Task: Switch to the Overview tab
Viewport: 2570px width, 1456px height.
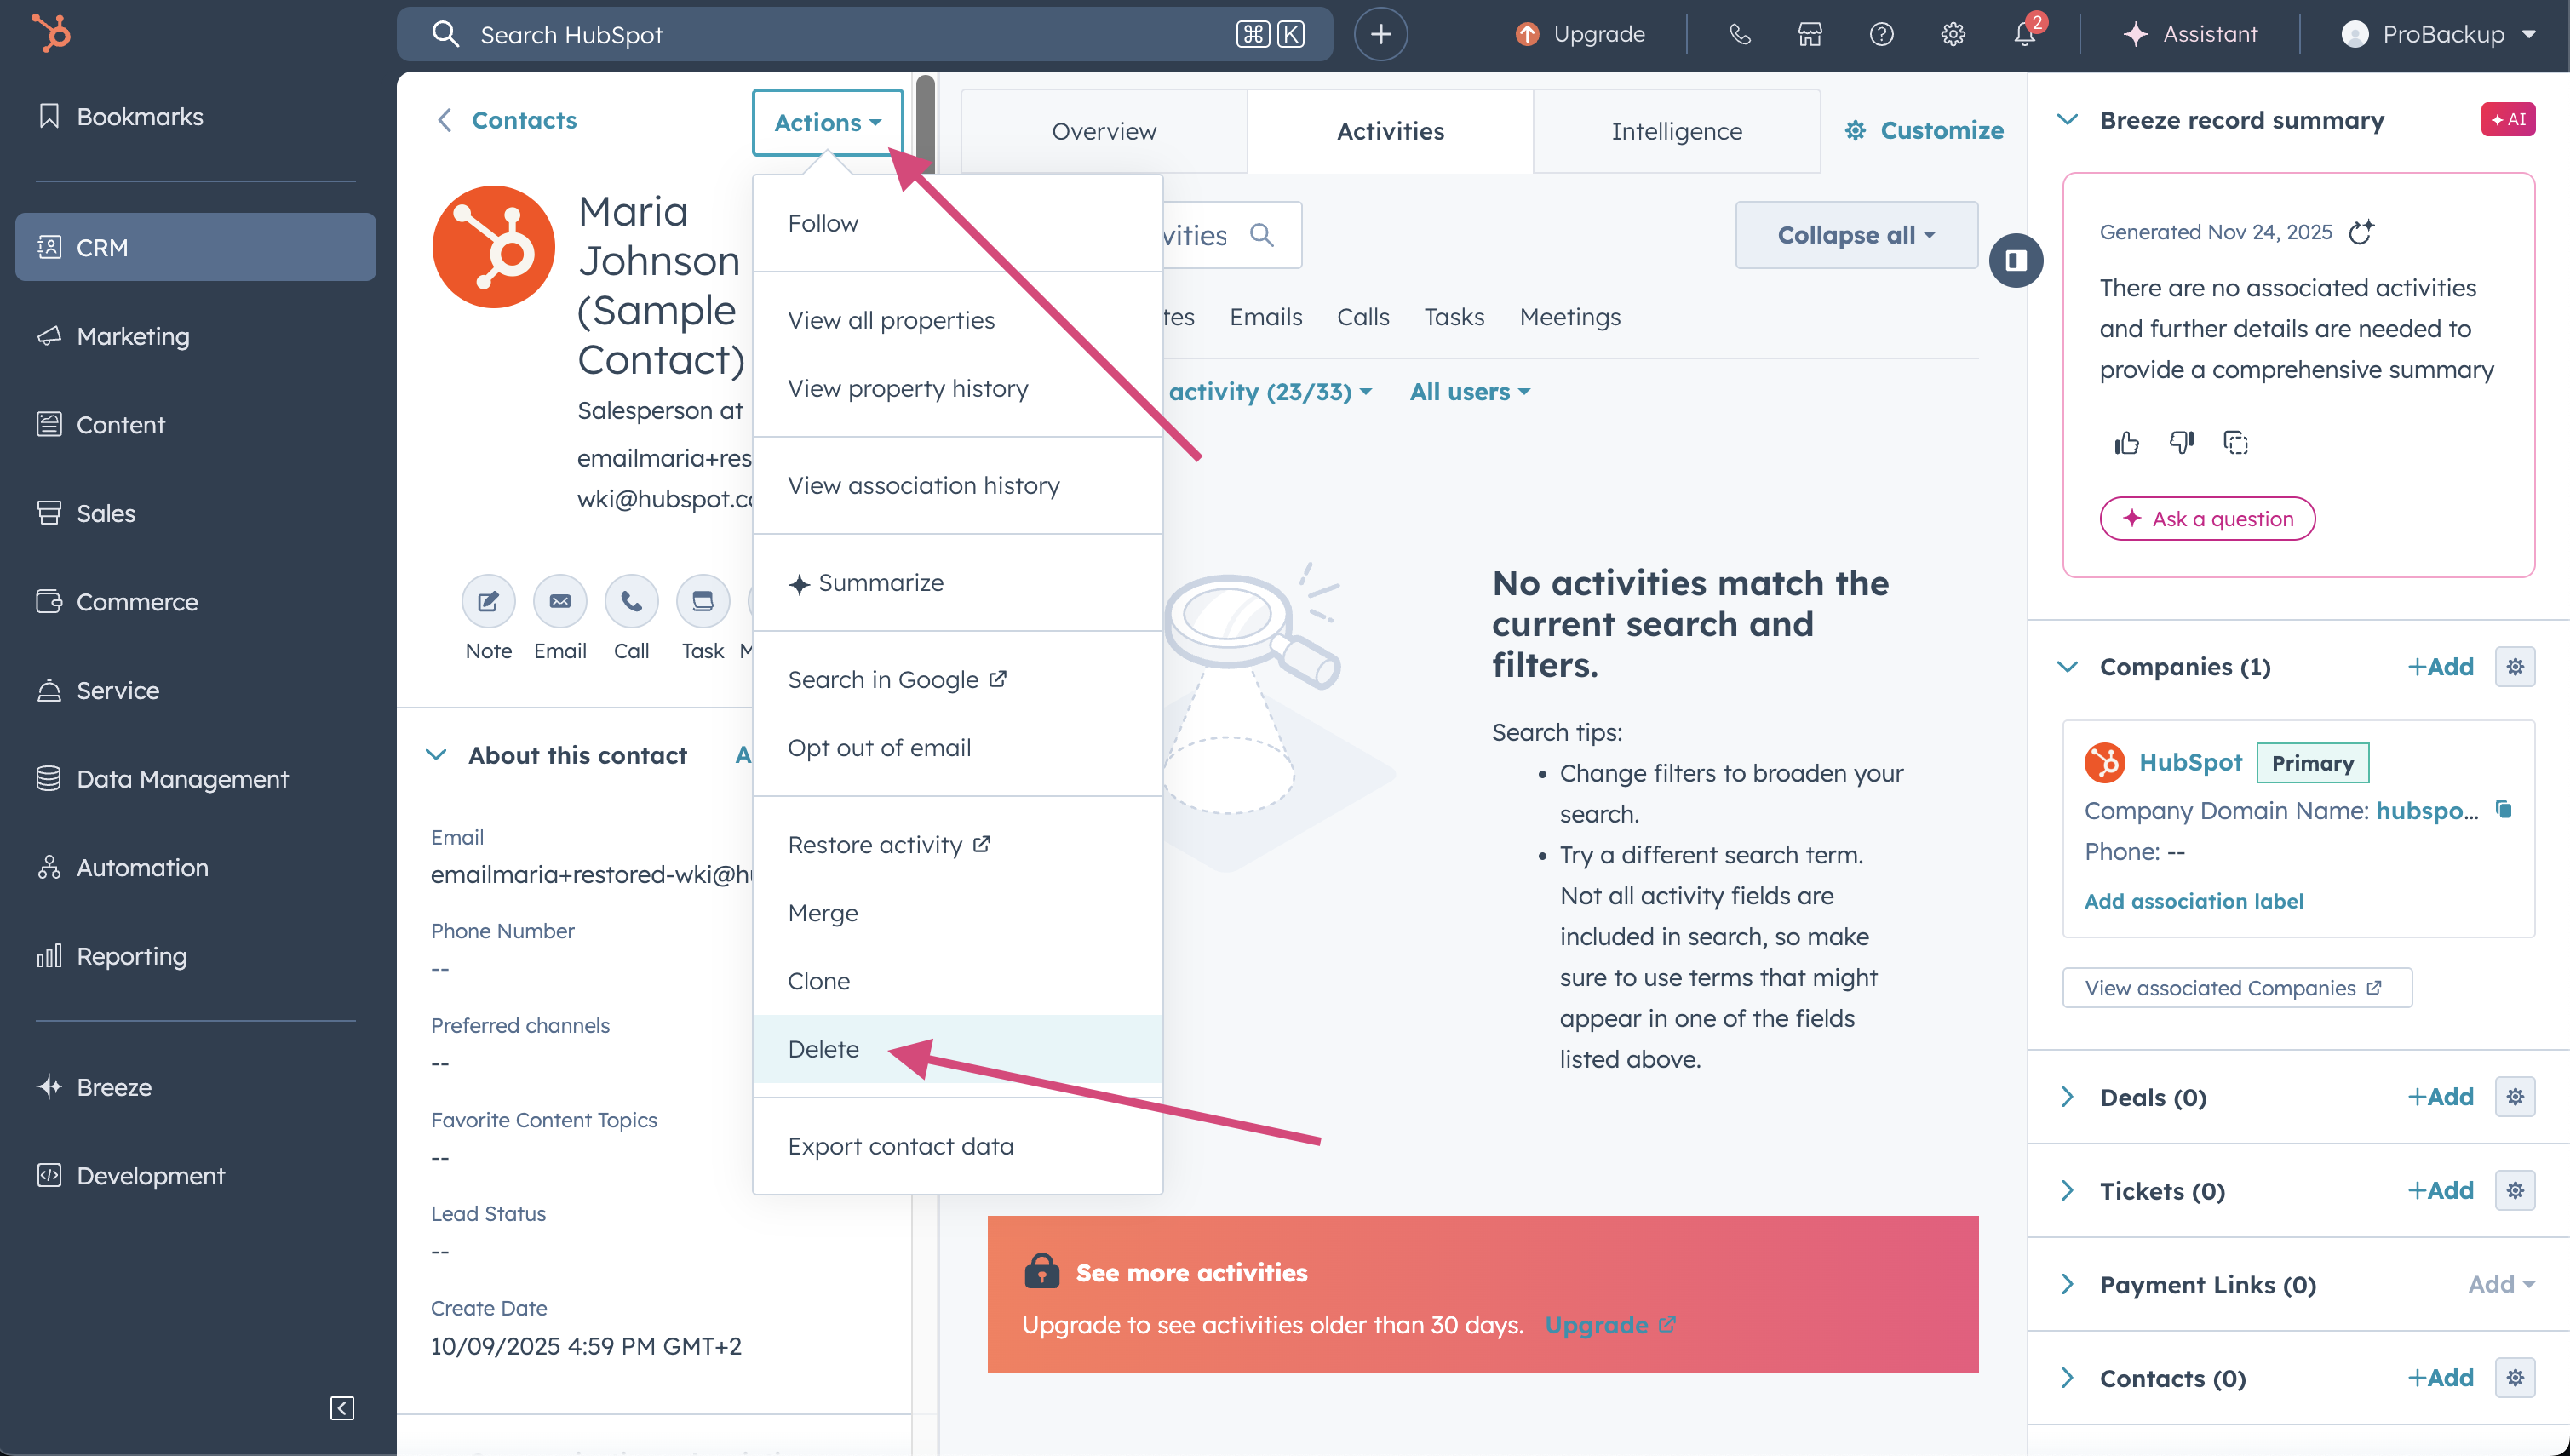Action: point(1103,131)
